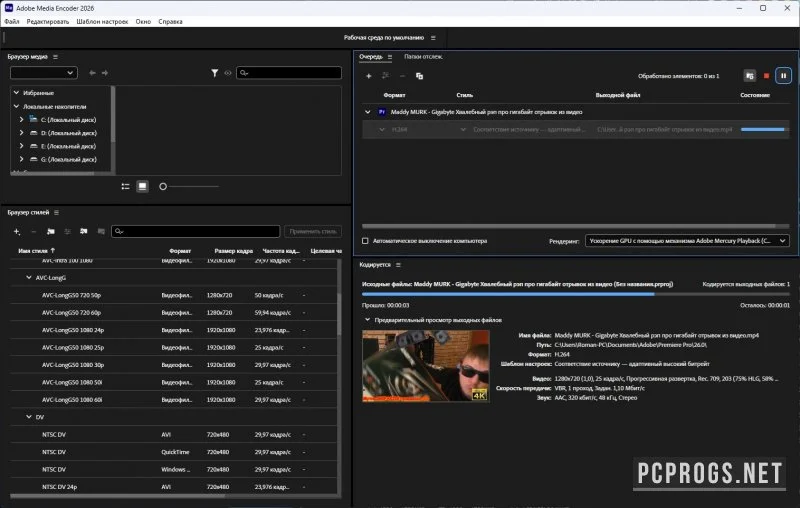Open the workspace menu icon beside Рабочая среда

click(x=433, y=38)
